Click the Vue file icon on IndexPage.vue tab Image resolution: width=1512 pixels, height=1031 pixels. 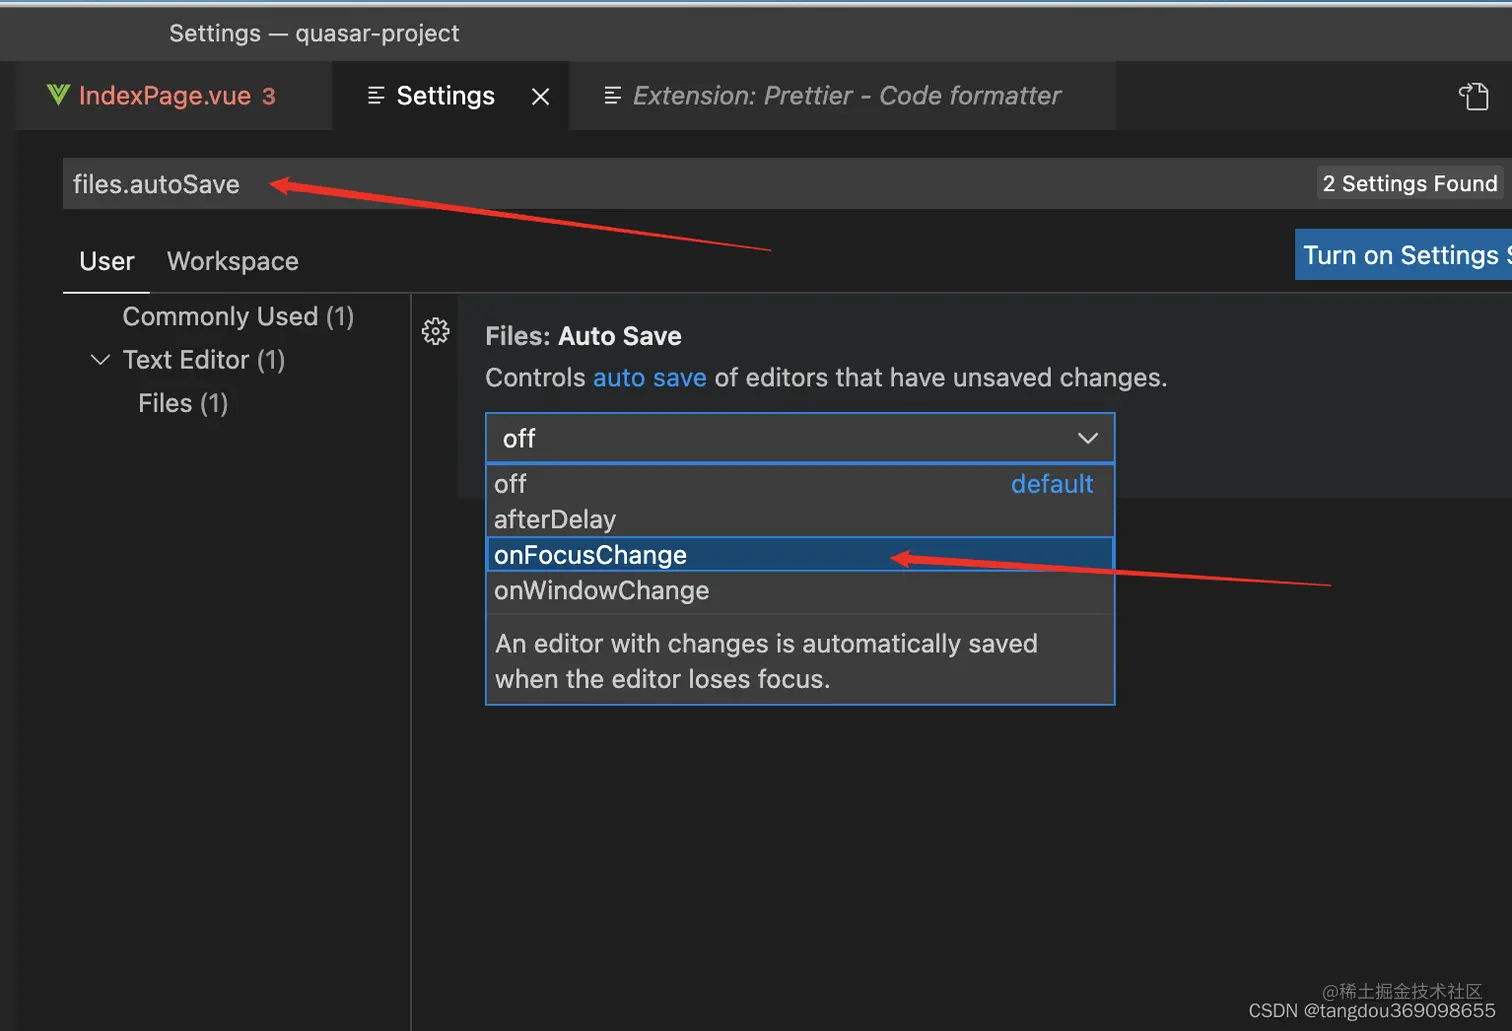[x=58, y=95]
